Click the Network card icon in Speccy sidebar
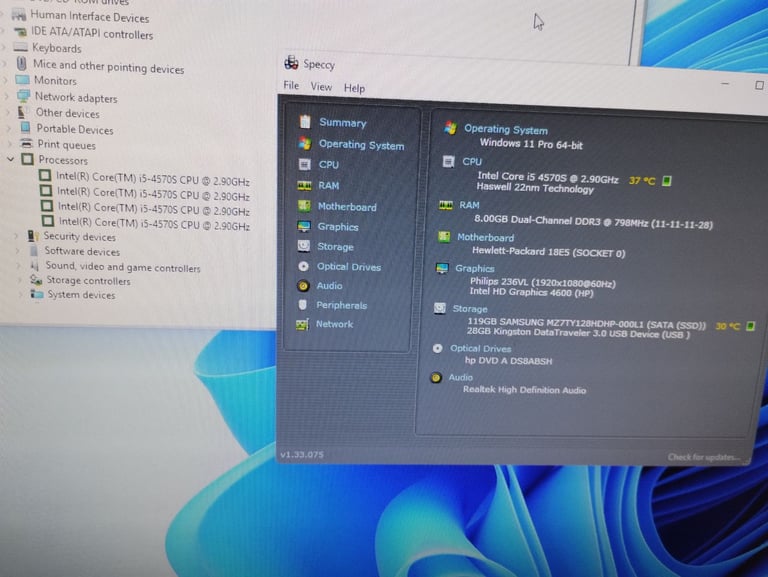This screenshot has height=577, width=768. click(302, 324)
